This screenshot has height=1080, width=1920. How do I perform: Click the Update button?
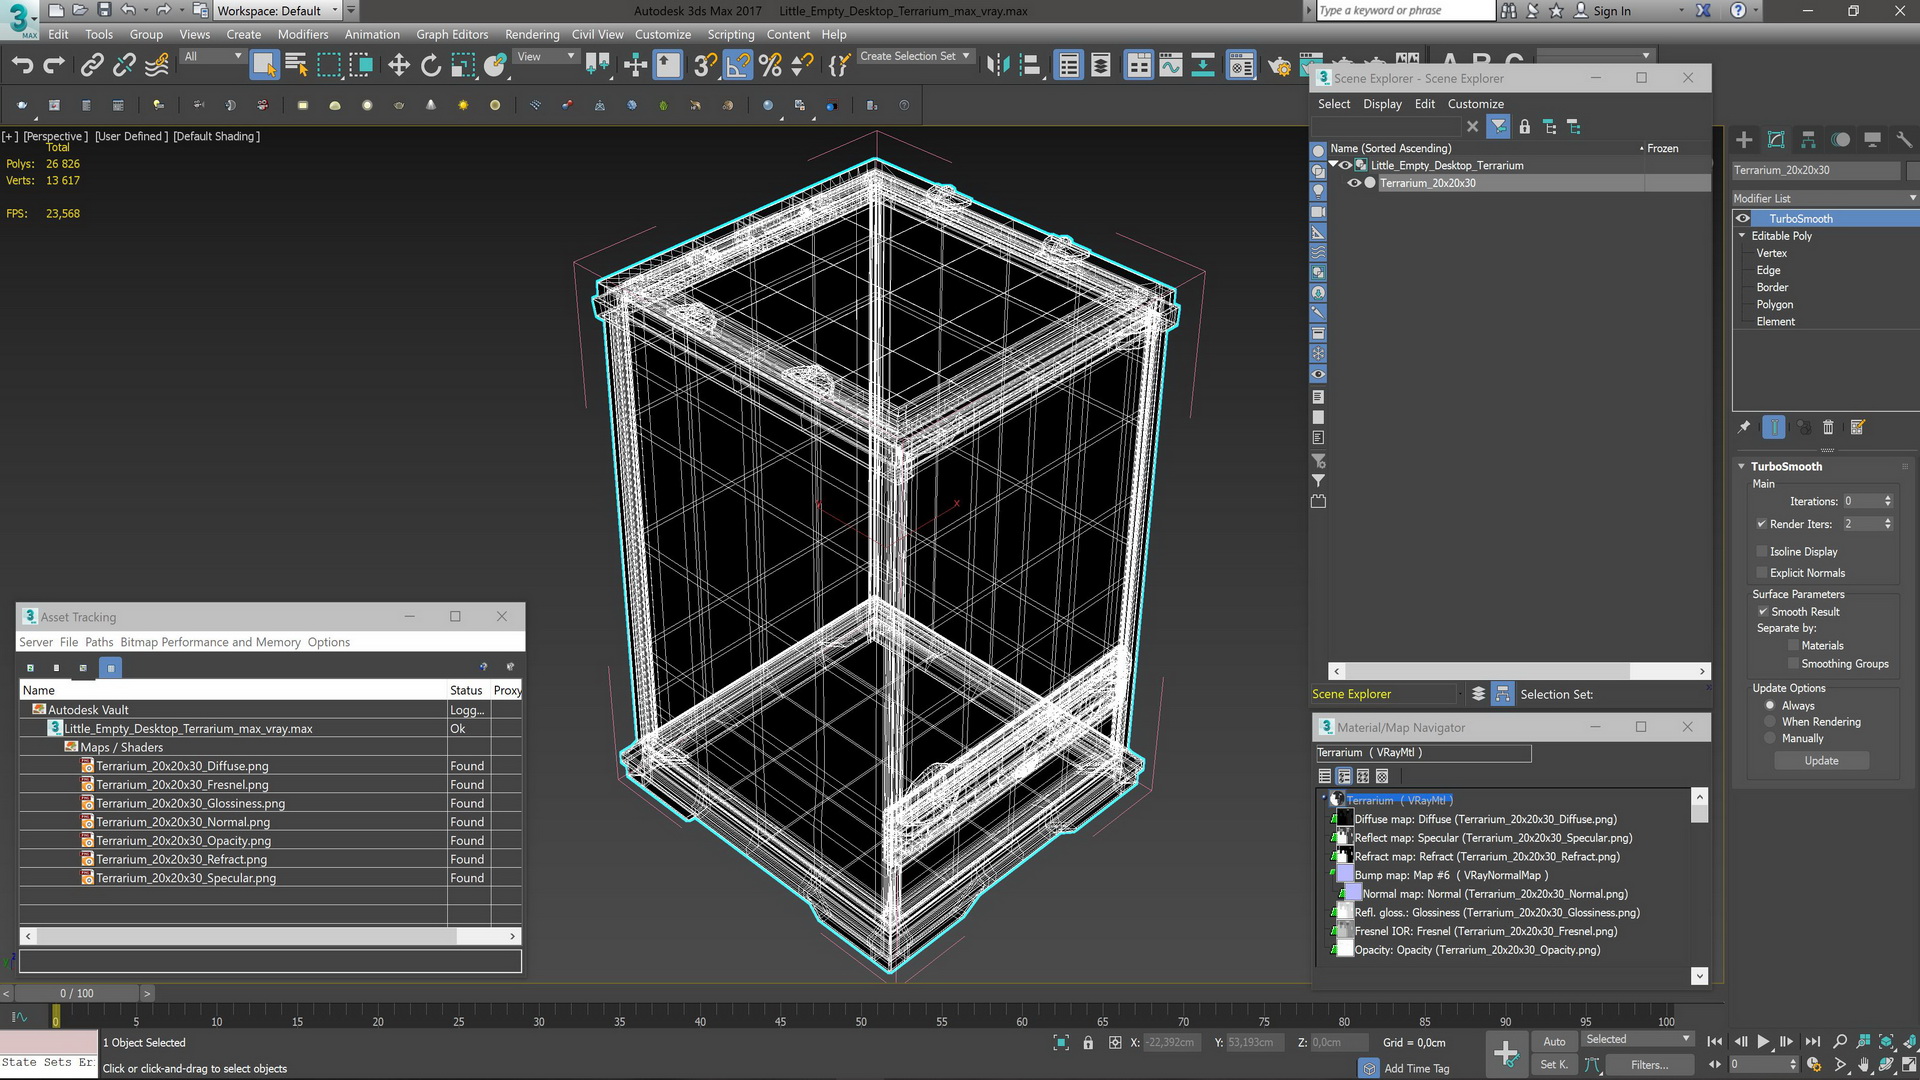click(x=1821, y=761)
